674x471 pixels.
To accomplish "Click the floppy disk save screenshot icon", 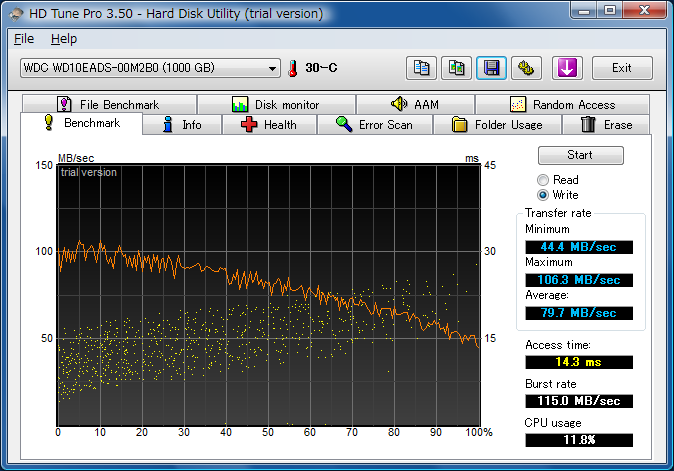I will pos(490,68).
